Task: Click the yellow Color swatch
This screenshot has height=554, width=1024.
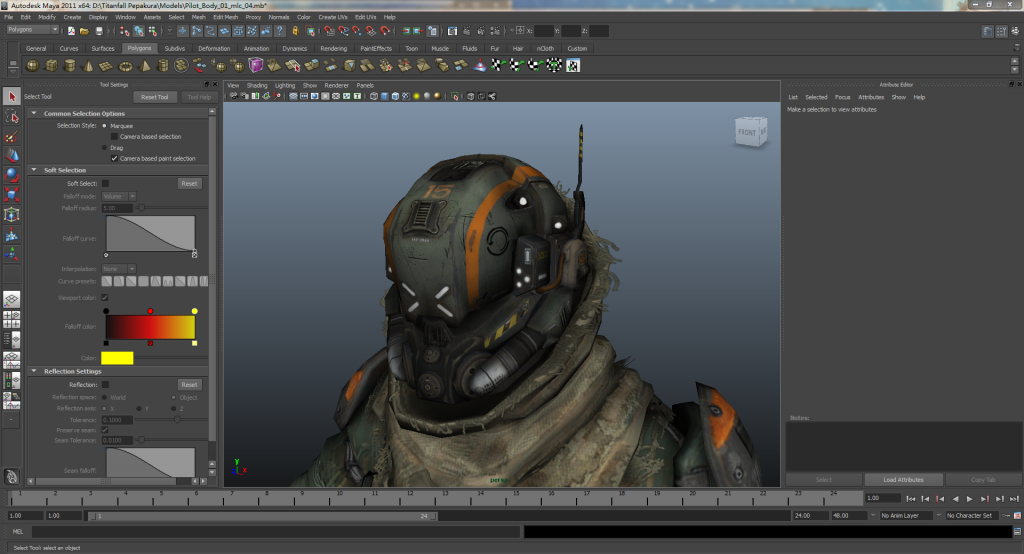Action: tap(117, 358)
